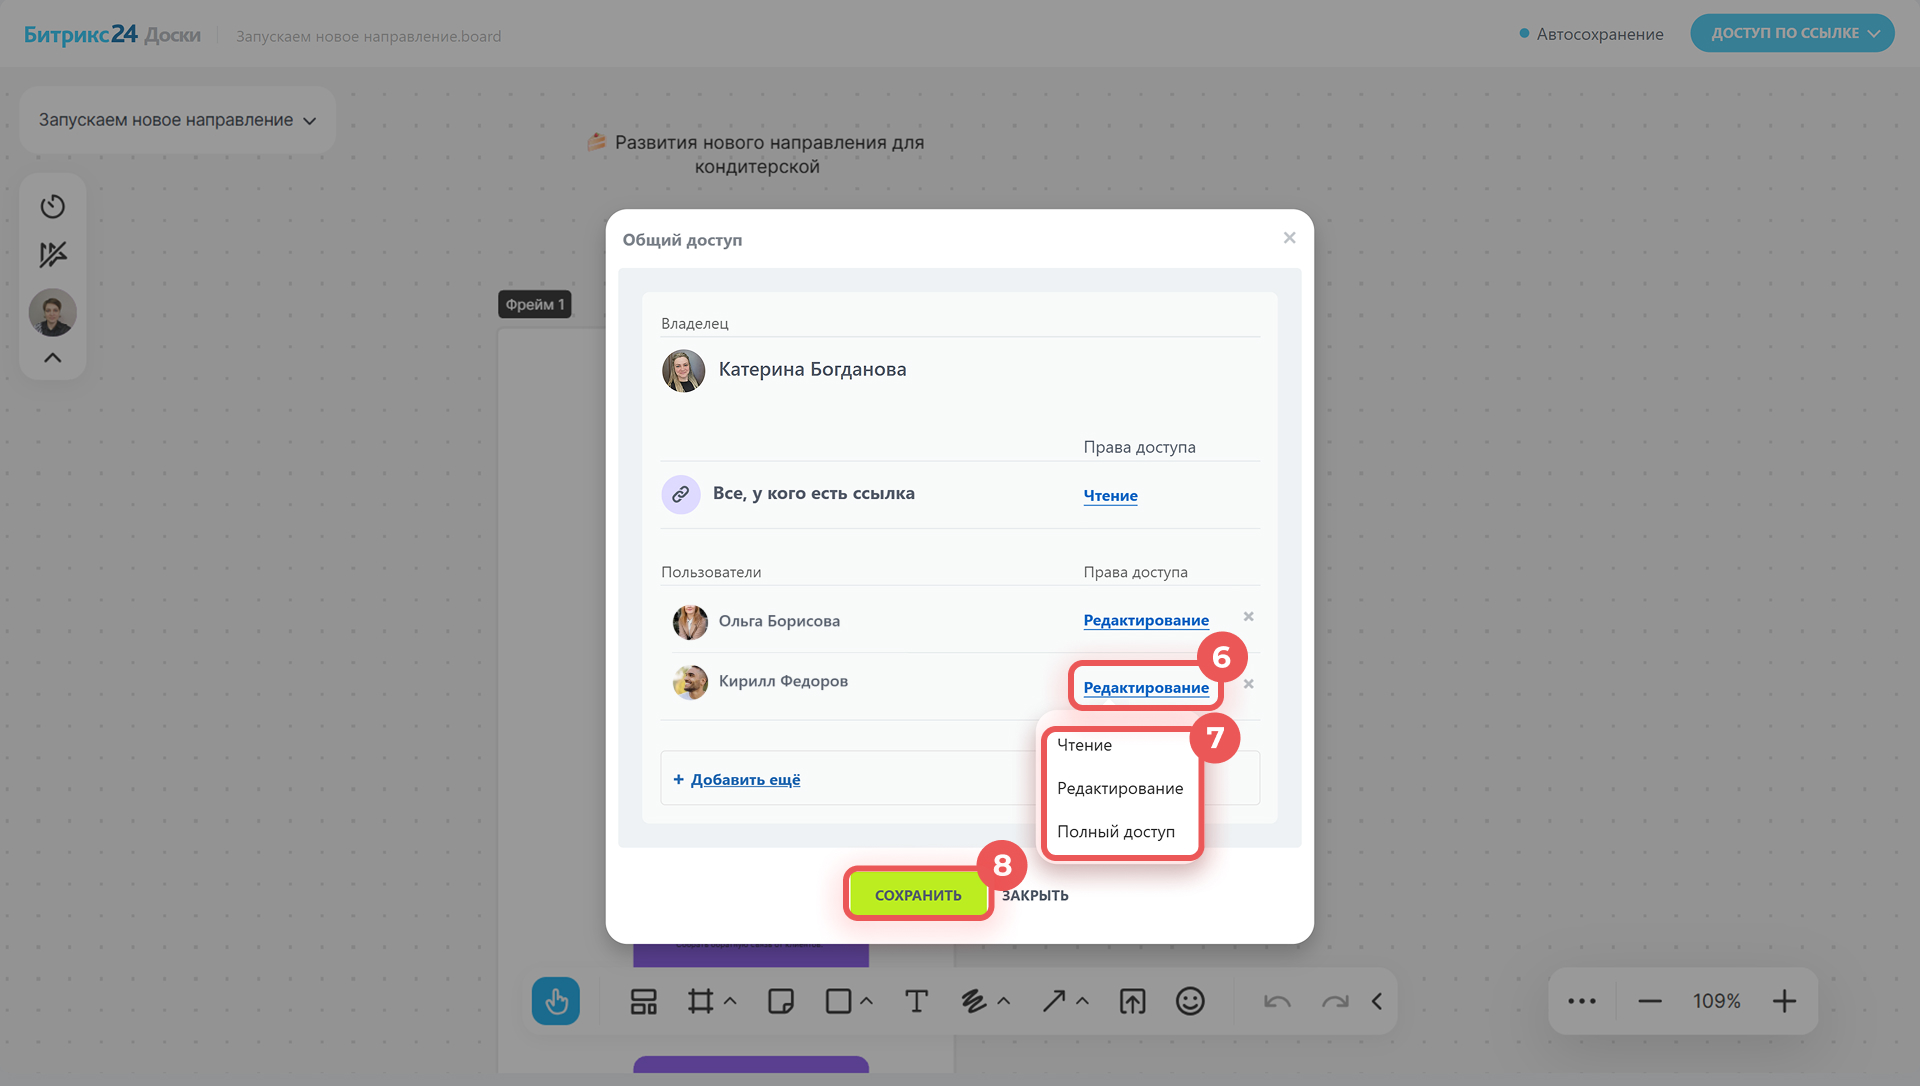Zoom in with the plus button
Image resolution: width=1920 pixels, height=1086 pixels.
coord(1784,1001)
